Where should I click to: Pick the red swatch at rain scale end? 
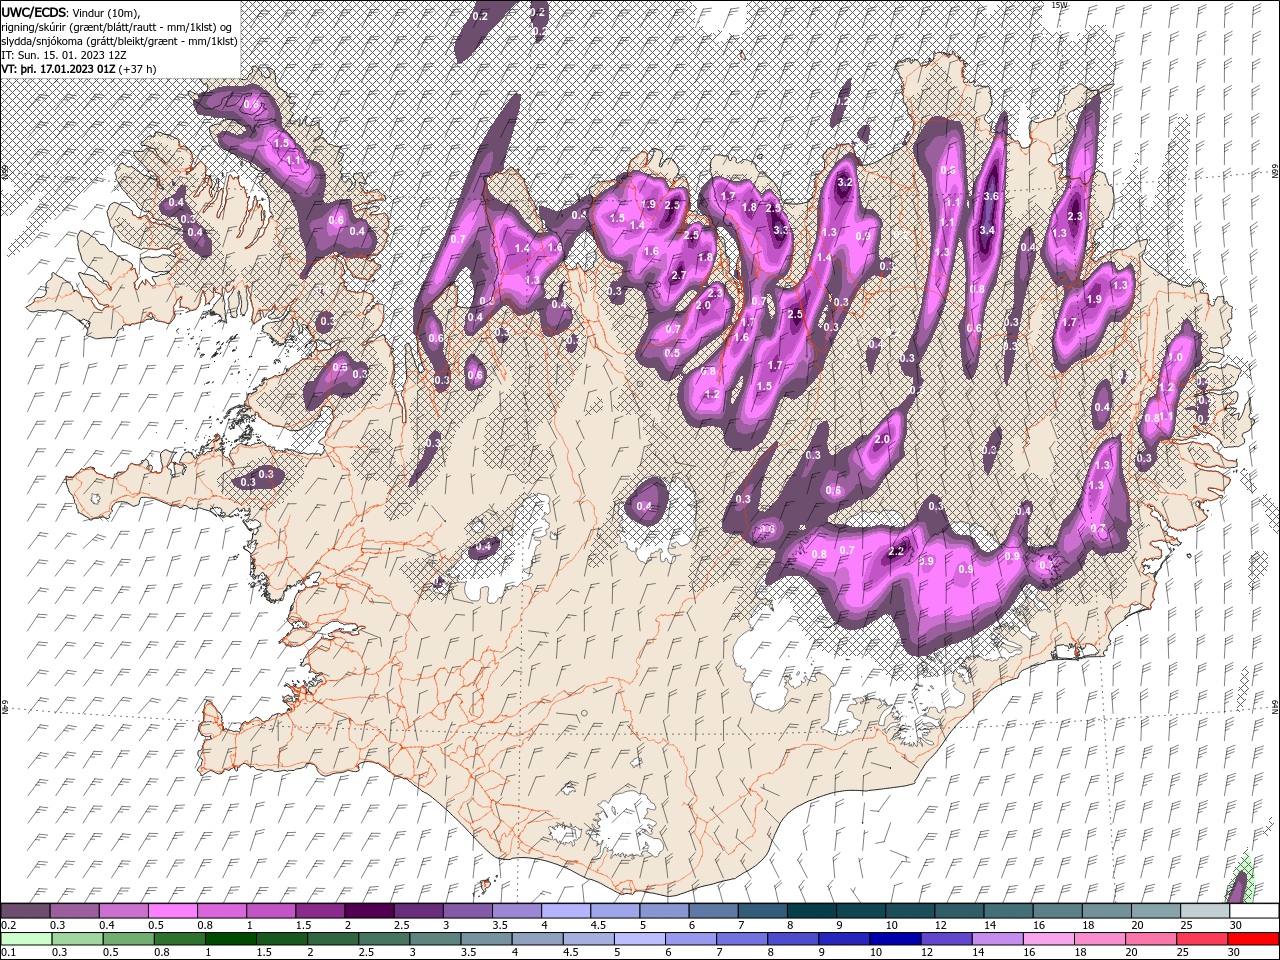1252,939
